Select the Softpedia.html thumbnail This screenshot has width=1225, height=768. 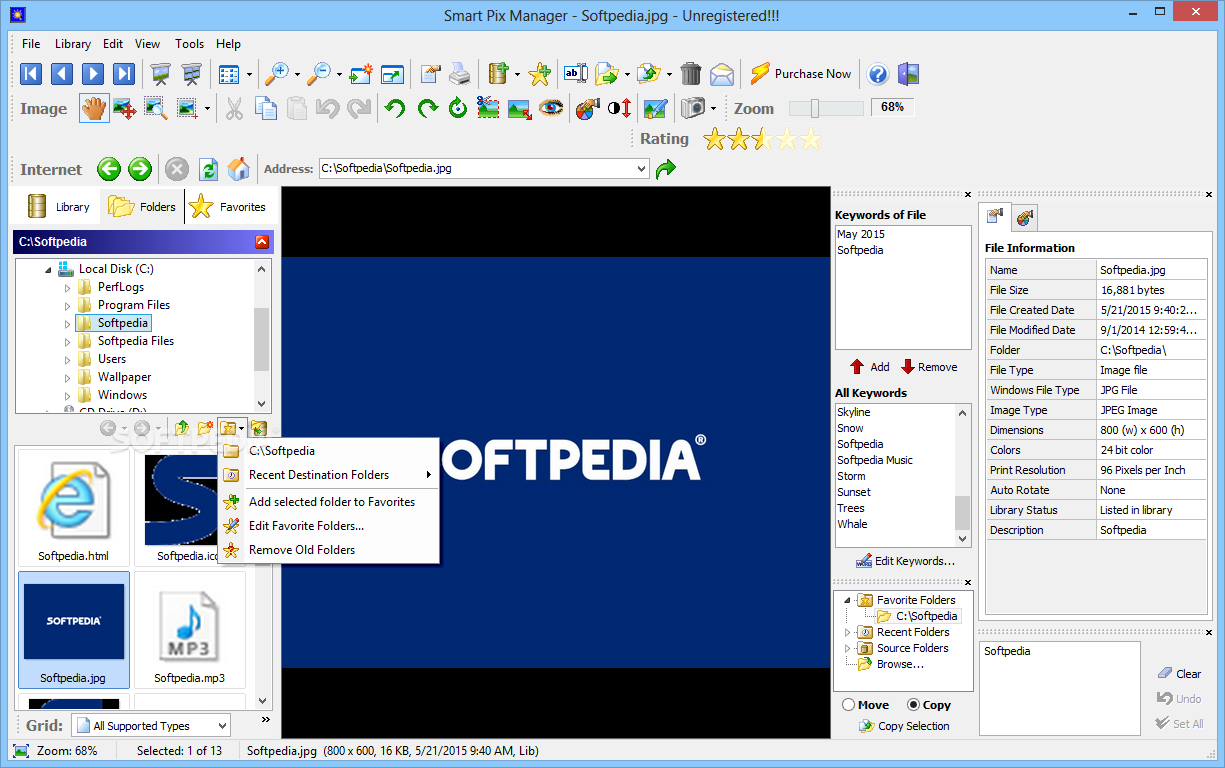[x=74, y=508]
